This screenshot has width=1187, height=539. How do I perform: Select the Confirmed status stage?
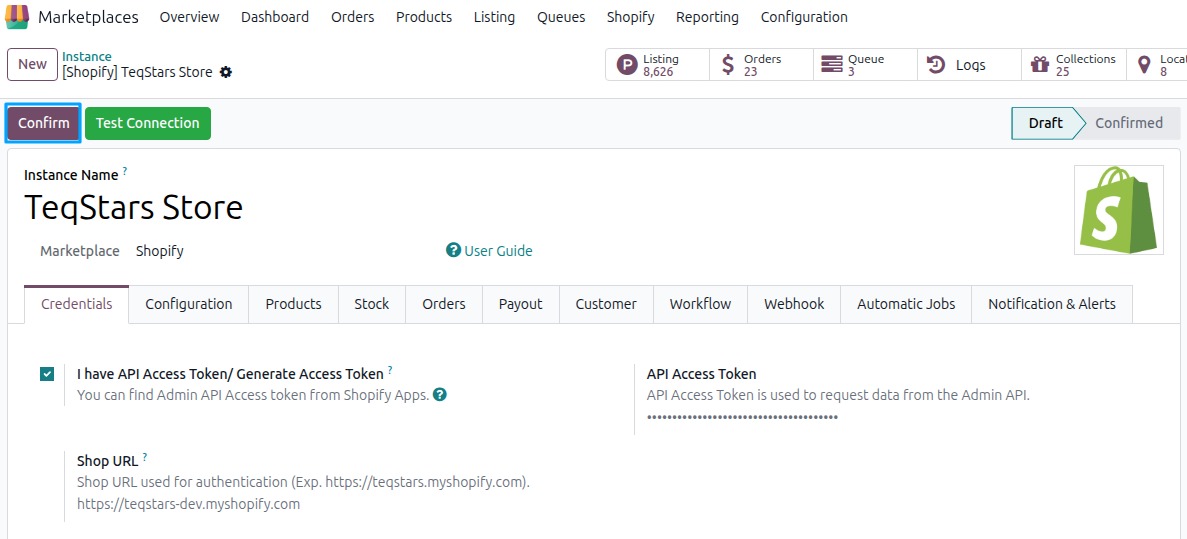pos(1129,123)
